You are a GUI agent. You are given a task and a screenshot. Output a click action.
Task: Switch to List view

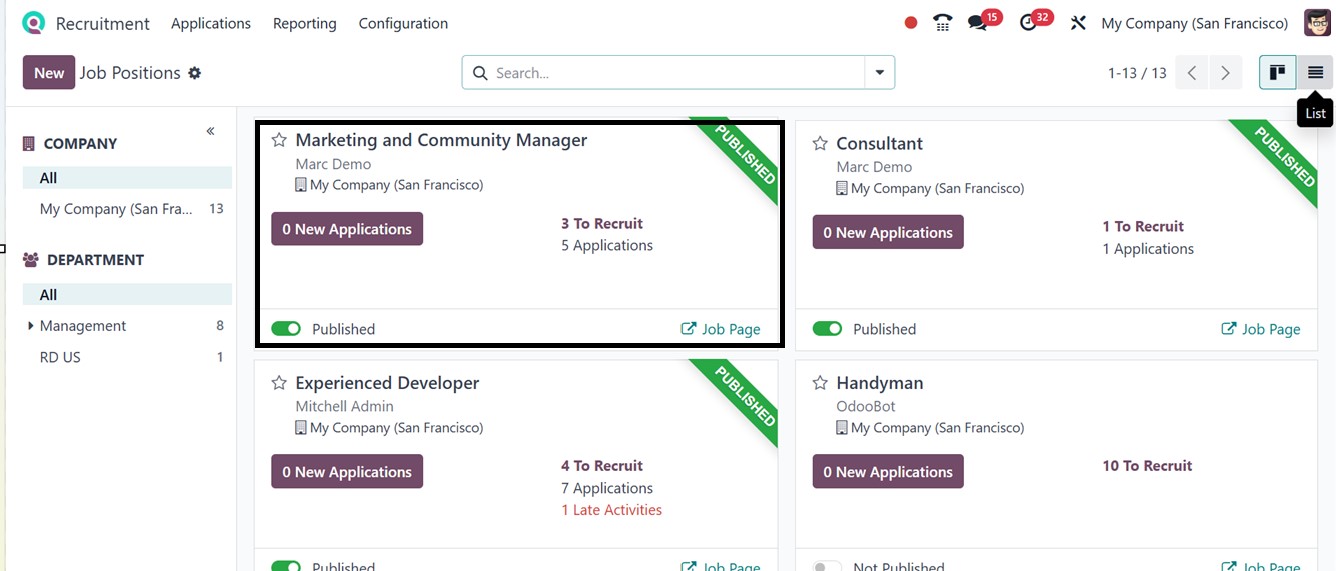pos(1315,73)
